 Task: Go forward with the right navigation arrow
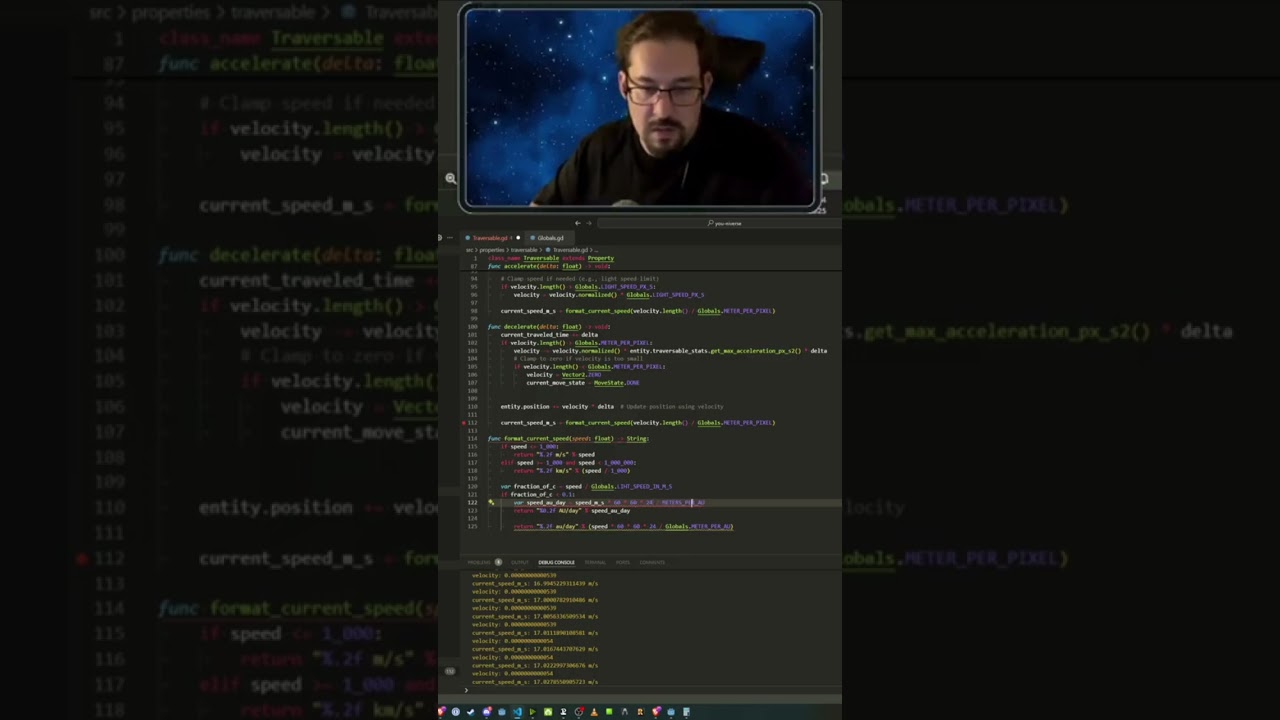coord(588,223)
